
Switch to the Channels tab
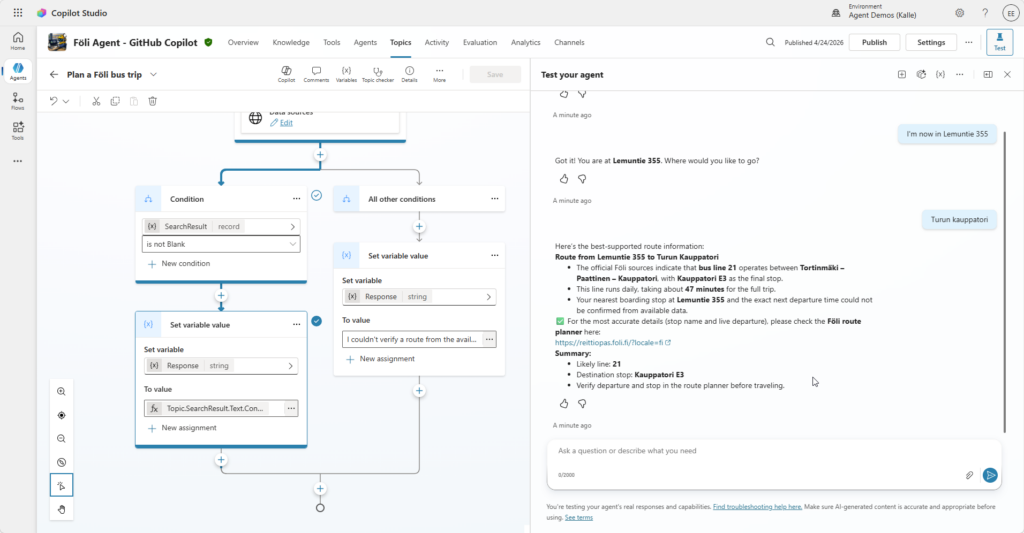tap(569, 42)
